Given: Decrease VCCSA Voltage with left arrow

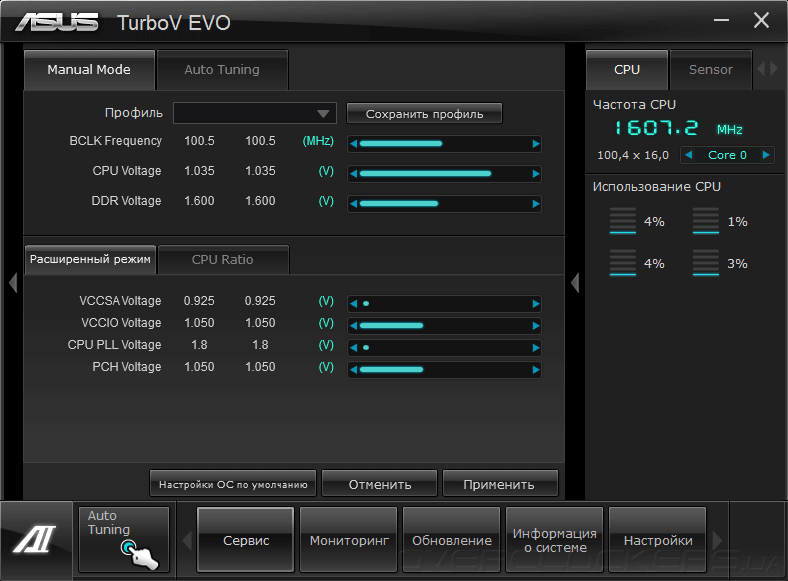Looking at the screenshot, I should (x=353, y=304).
